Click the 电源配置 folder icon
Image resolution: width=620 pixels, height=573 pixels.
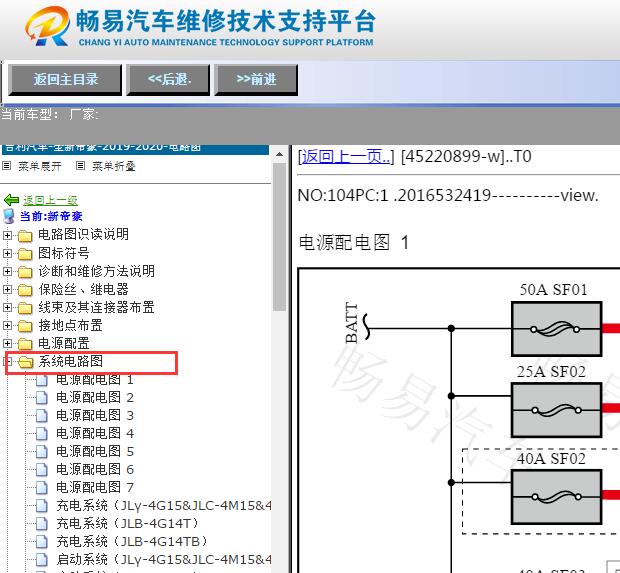25,344
